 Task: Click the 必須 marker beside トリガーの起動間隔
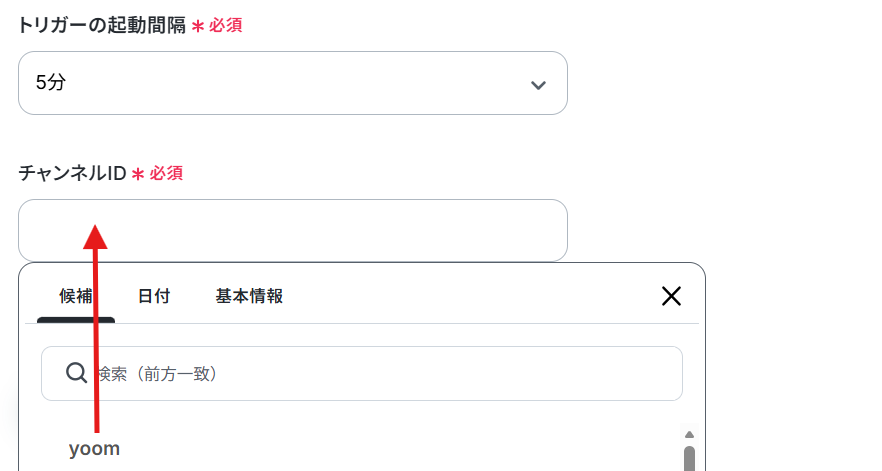[225, 25]
